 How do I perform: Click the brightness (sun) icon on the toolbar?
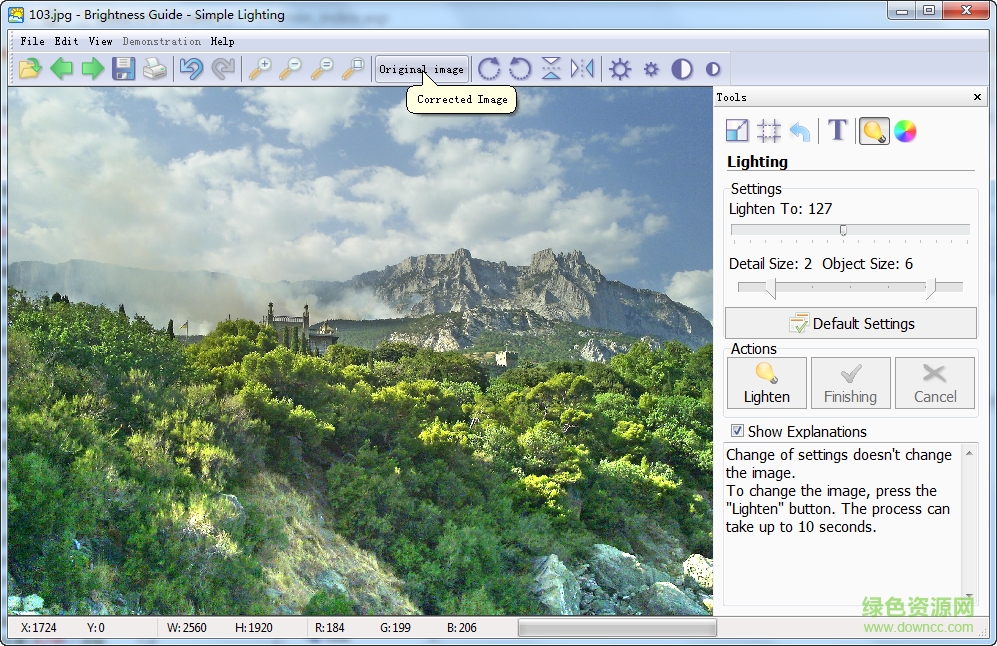point(621,68)
